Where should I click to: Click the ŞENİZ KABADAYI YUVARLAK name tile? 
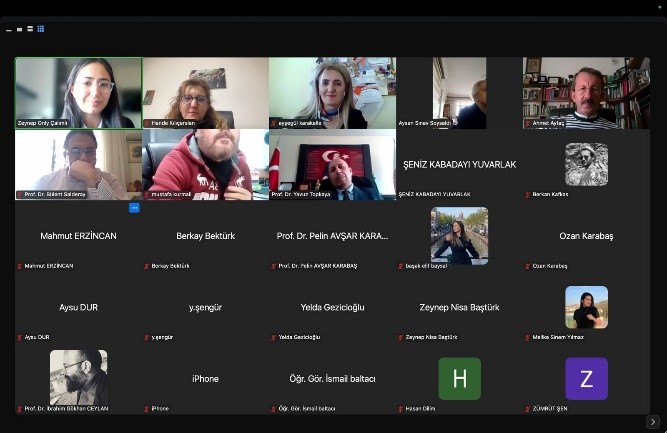click(x=459, y=164)
